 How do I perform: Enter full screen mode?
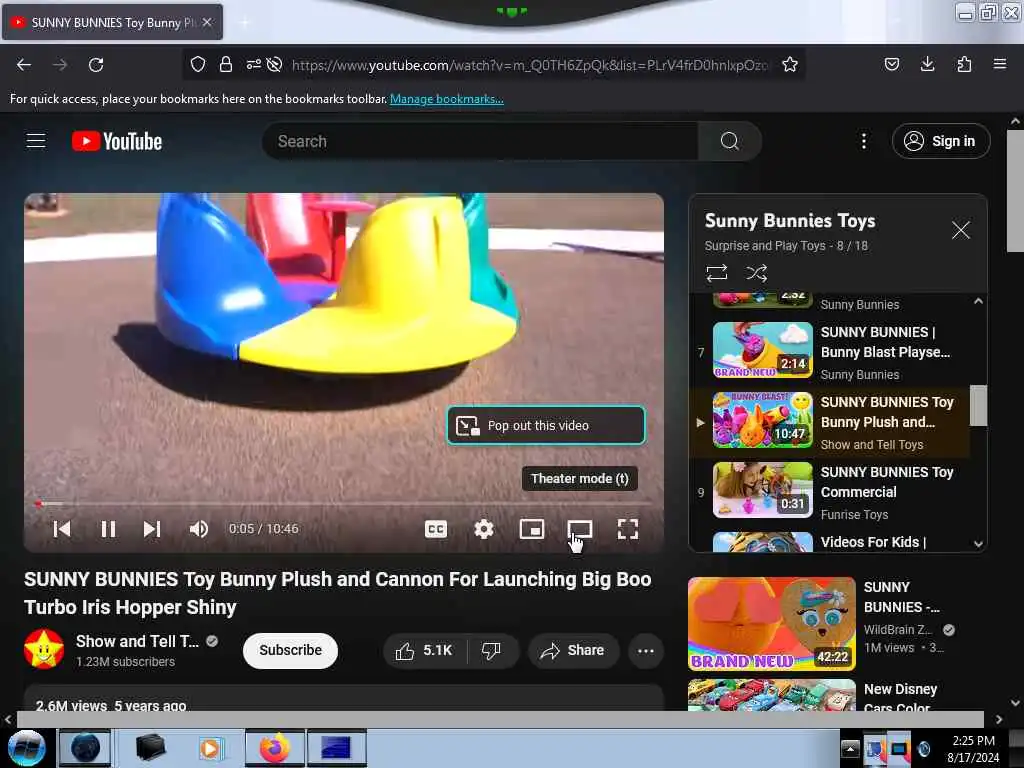tap(628, 529)
